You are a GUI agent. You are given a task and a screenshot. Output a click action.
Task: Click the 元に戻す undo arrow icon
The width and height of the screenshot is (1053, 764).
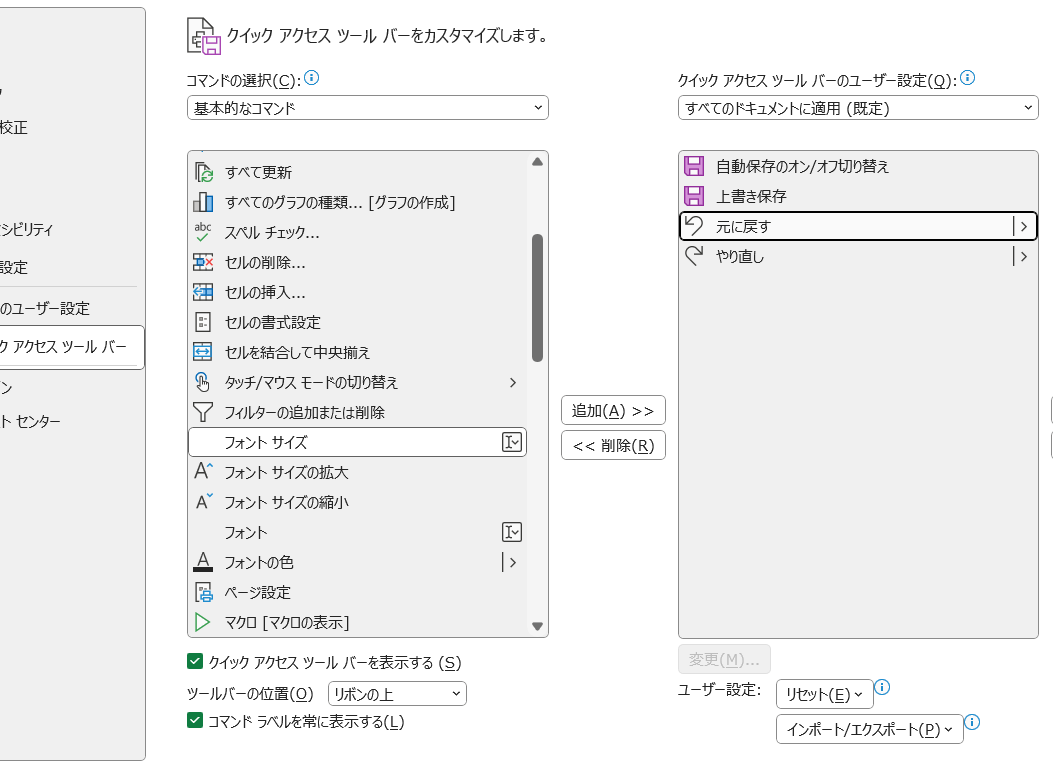click(x=694, y=226)
